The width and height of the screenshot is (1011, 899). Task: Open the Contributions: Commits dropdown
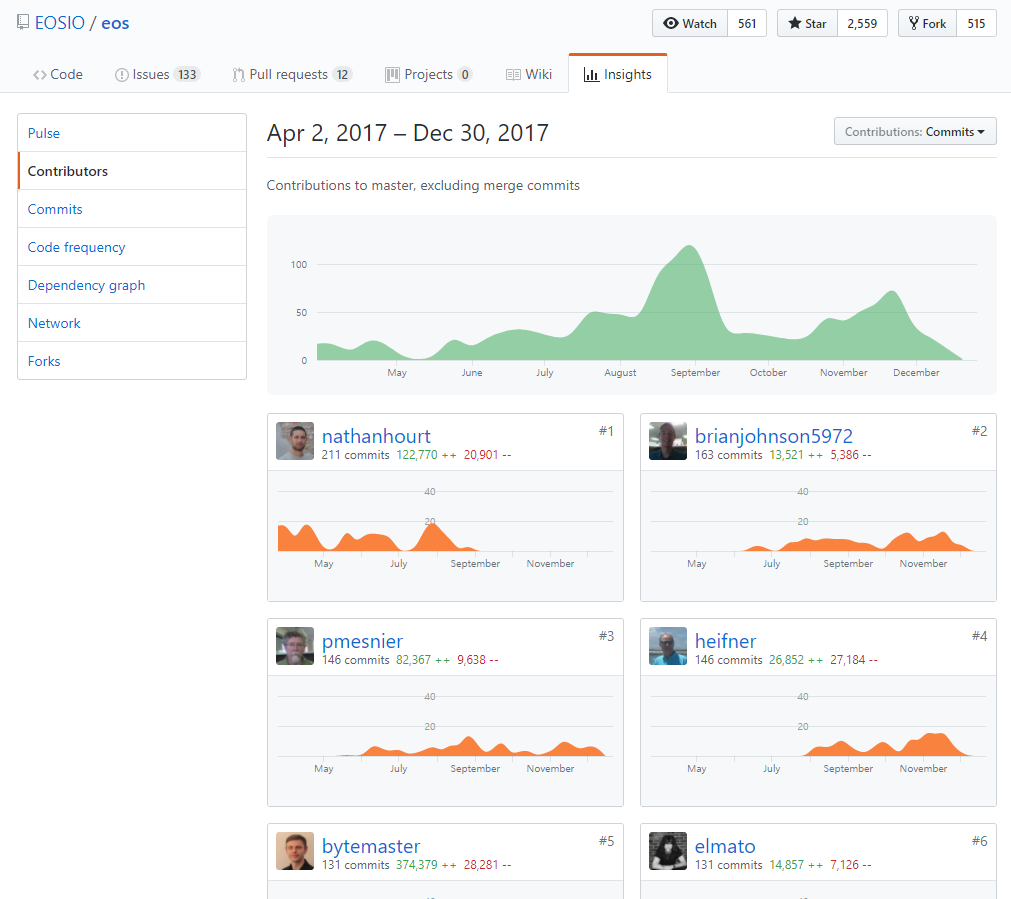pos(915,132)
